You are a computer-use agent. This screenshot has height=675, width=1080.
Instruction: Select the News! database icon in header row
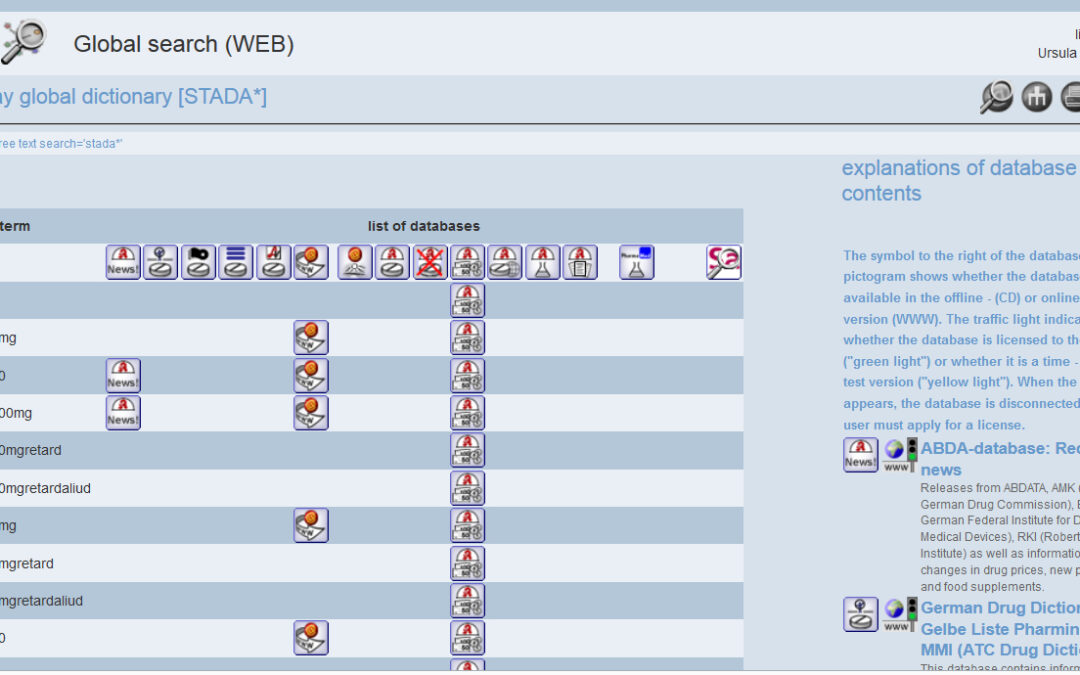coord(123,262)
